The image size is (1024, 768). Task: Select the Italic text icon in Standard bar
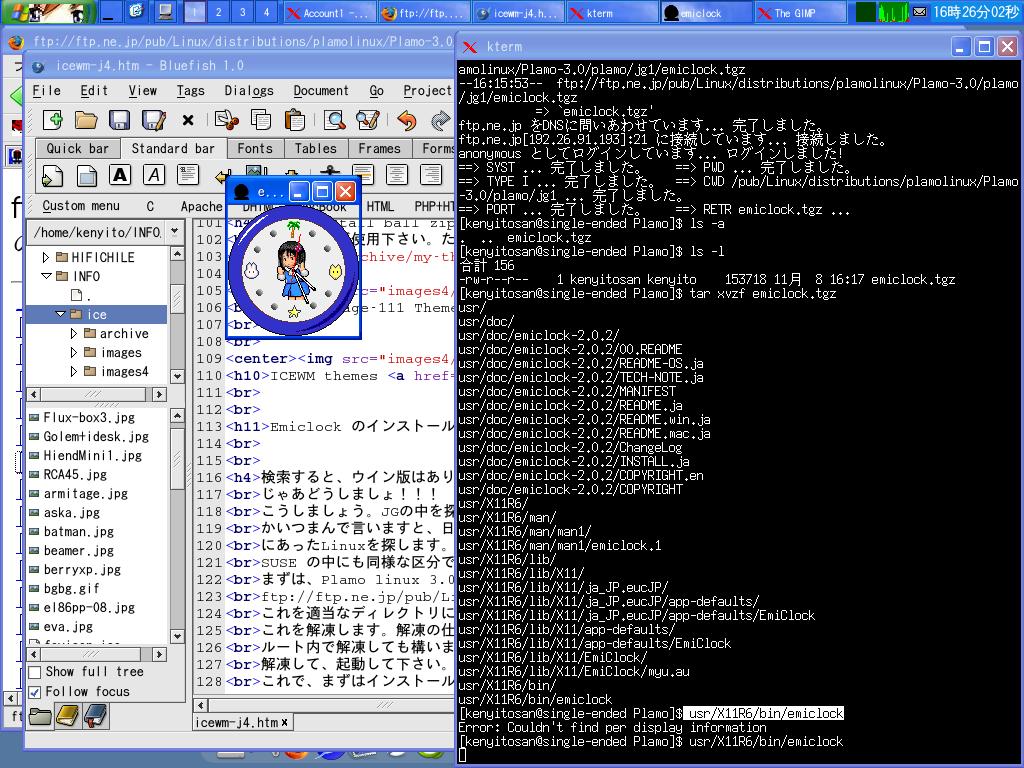tap(153, 172)
